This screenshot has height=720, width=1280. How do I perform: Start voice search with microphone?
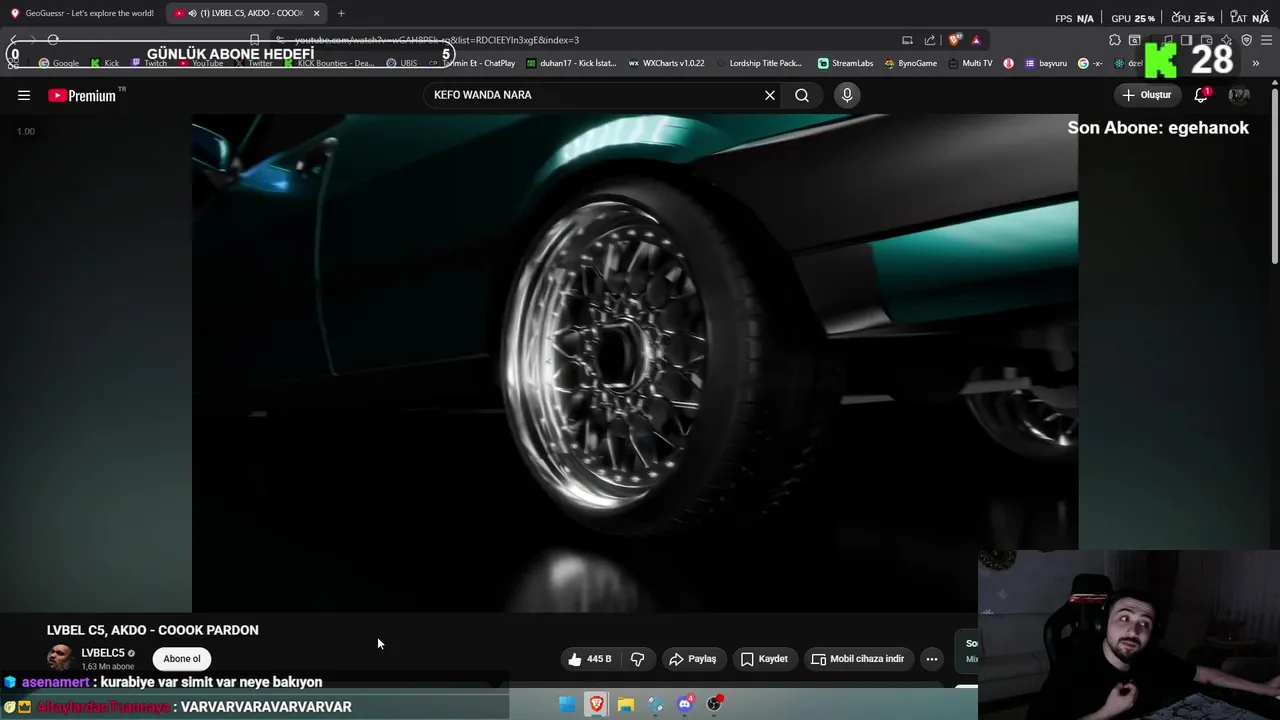pos(847,95)
